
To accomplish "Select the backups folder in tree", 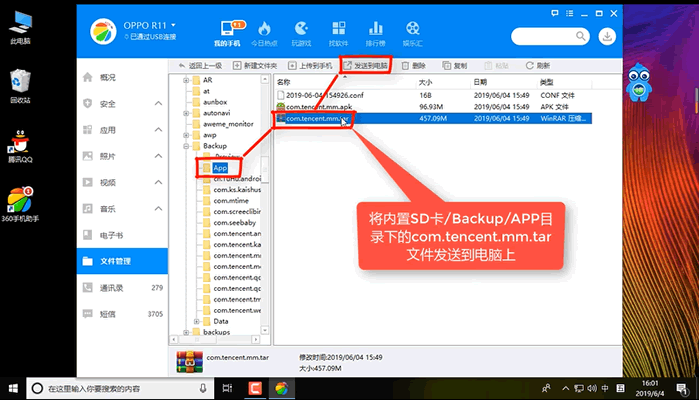I will (216, 332).
